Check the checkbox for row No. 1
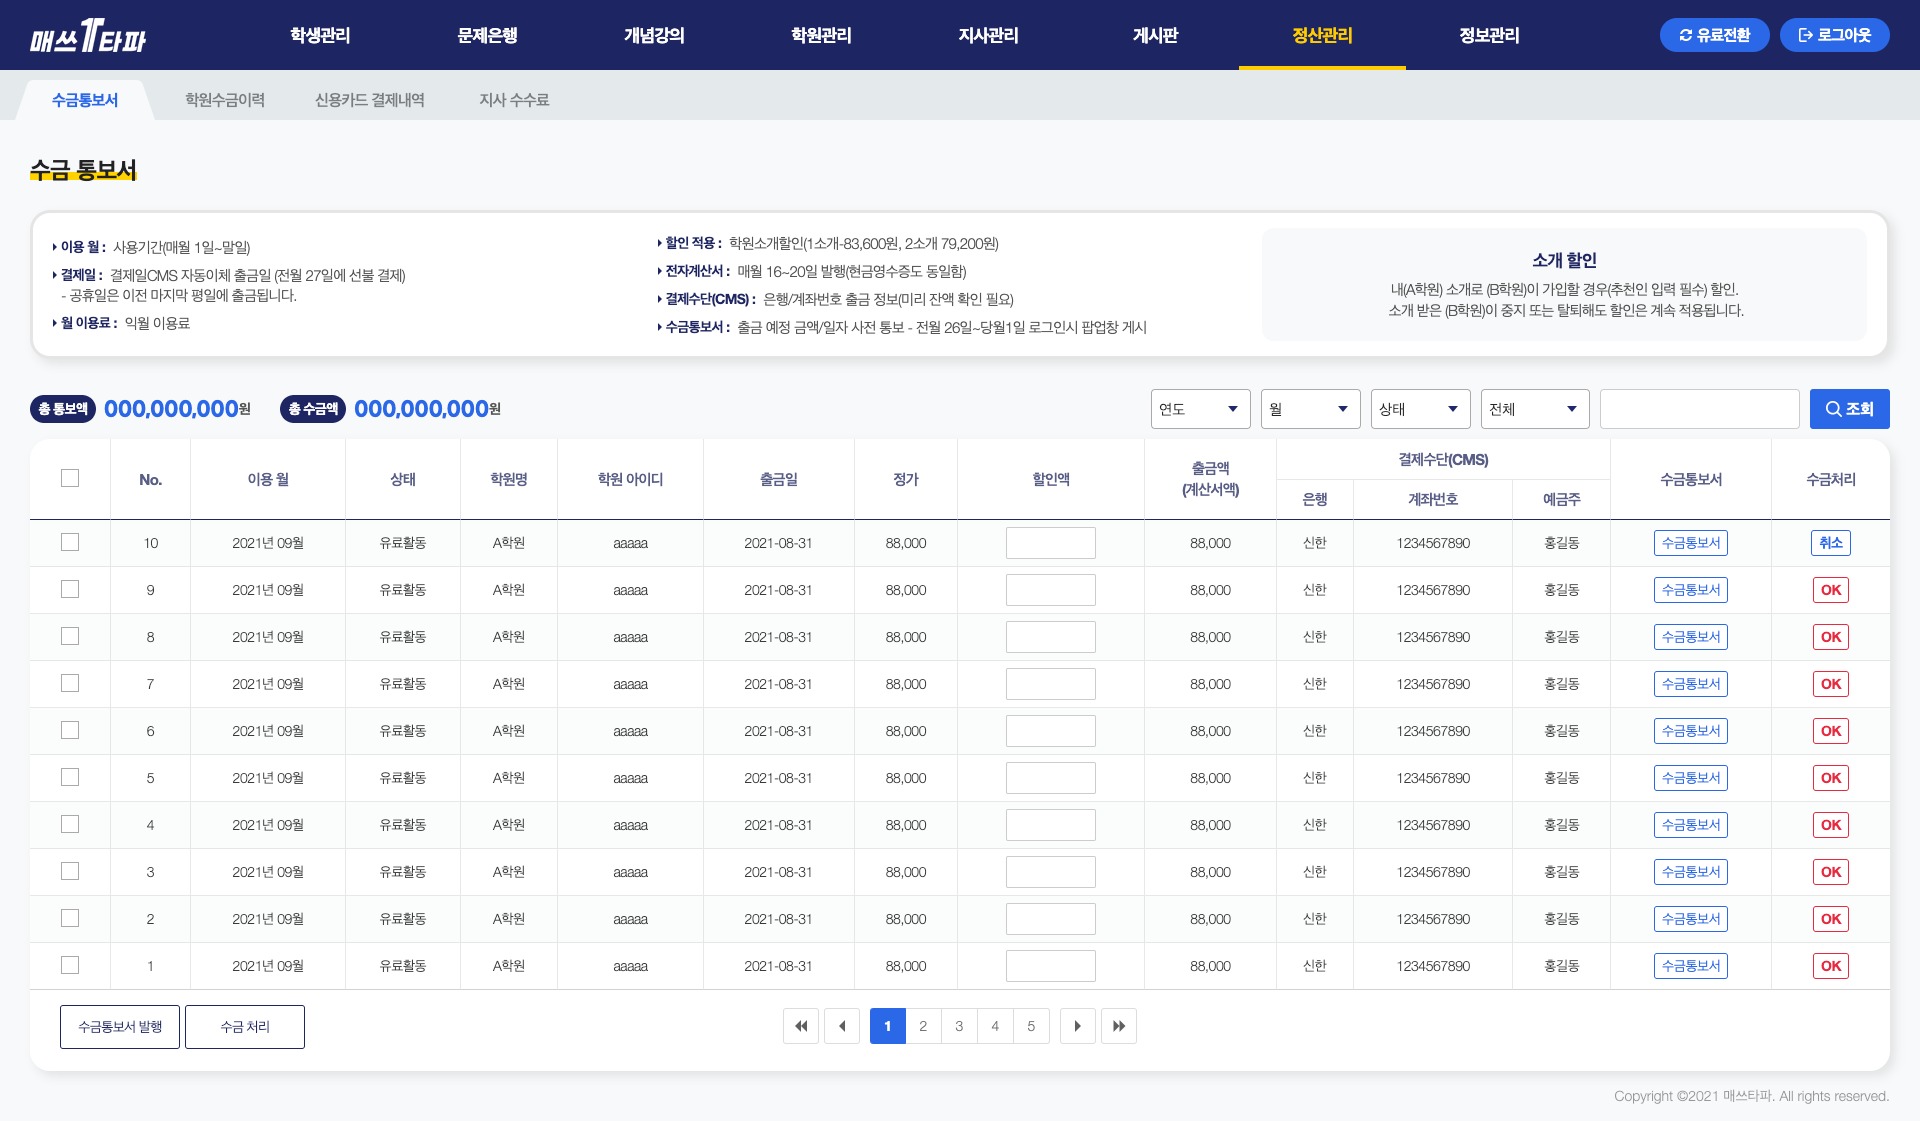Screen dimensions: 1920x1121 (70, 965)
